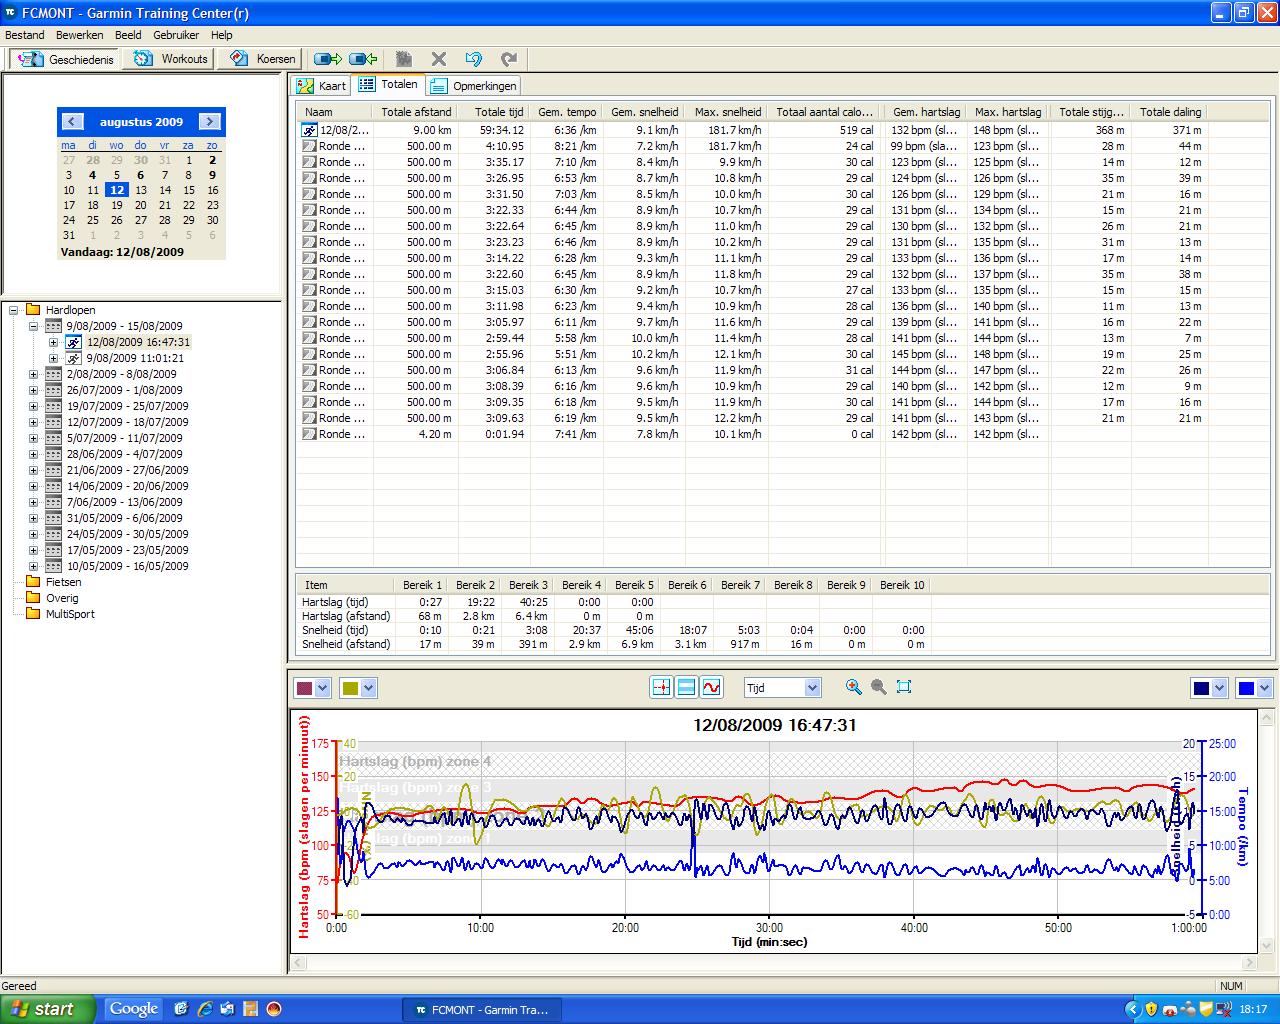Click the running activity icon for 9/08/2009 11:01:21
Image resolution: width=1280 pixels, height=1024 pixels.
[73, 358]
